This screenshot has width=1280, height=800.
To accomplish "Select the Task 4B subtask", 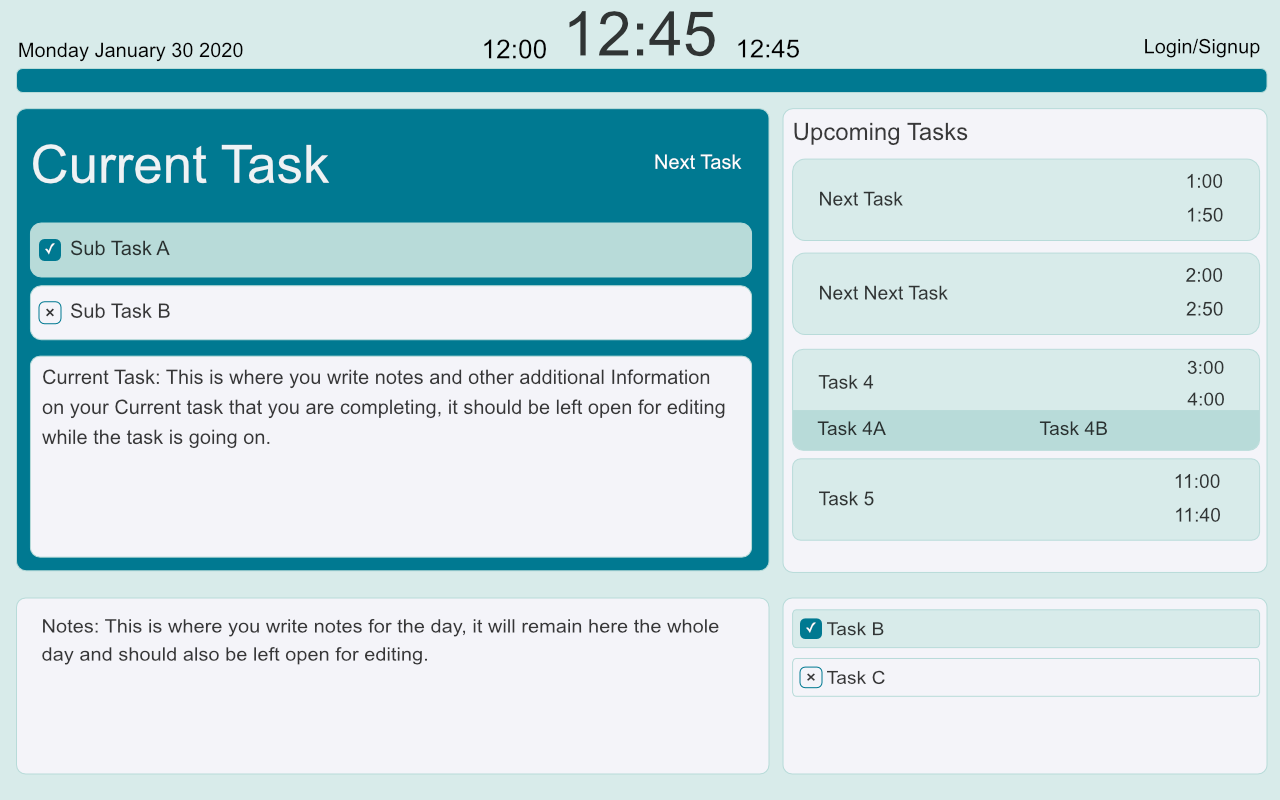I will (1073, 429).
